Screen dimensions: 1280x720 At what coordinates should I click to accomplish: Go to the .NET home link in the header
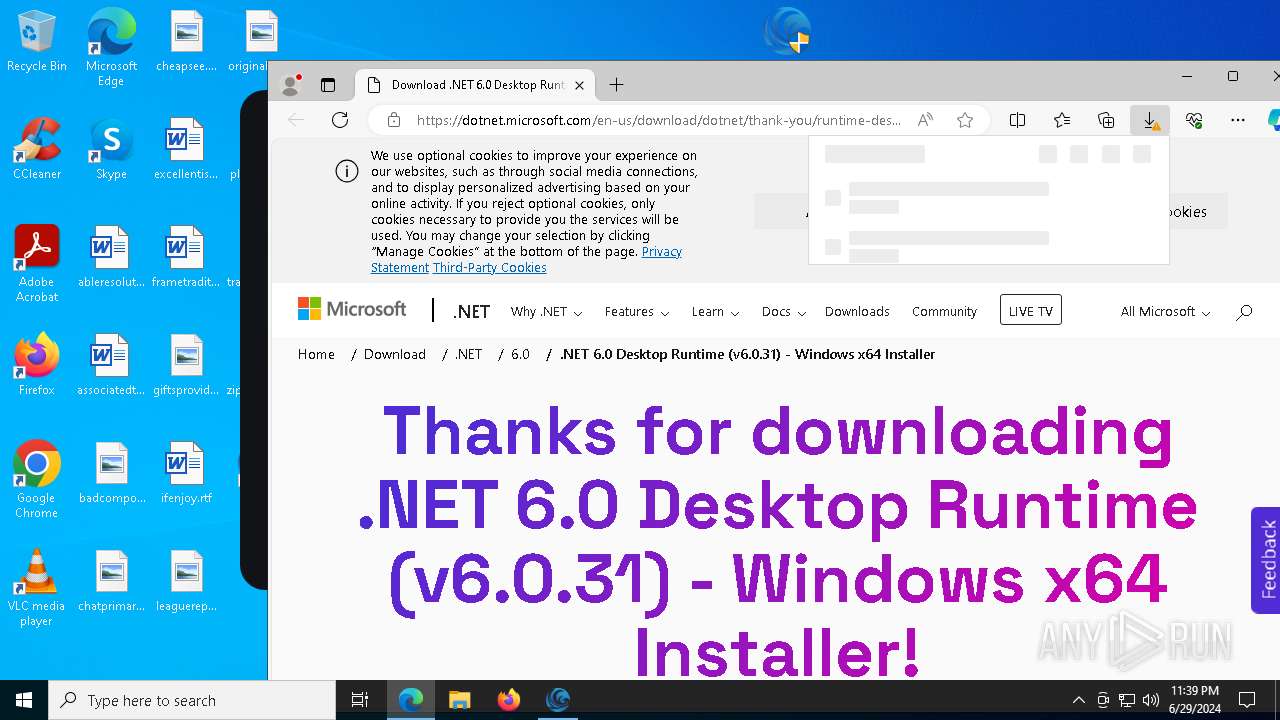471,312
